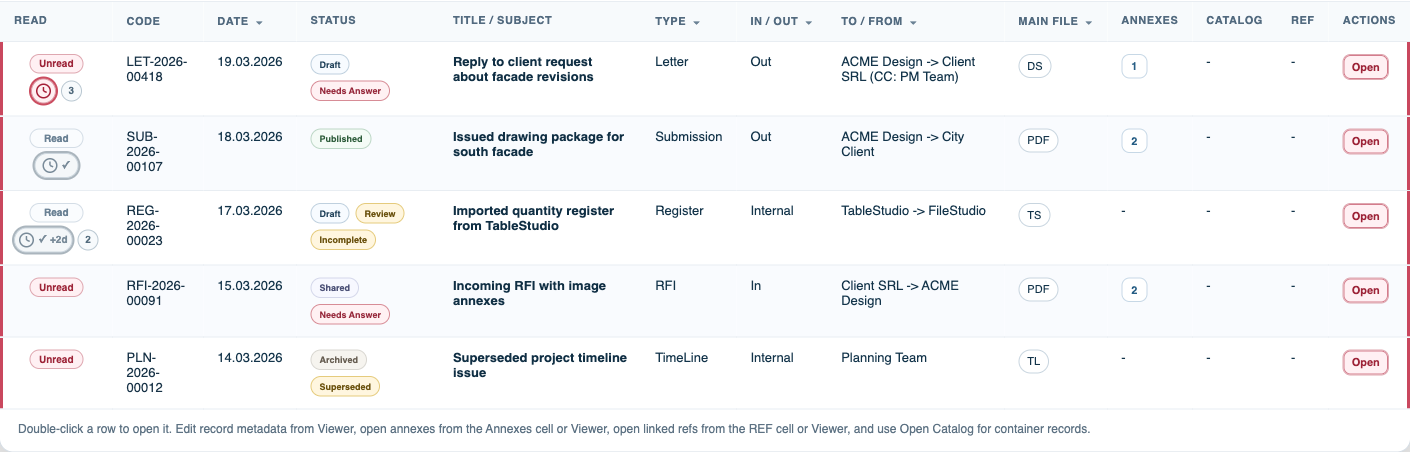Click code cell RFI-2026-00091

pyautogui.click(x=156, y=293)
